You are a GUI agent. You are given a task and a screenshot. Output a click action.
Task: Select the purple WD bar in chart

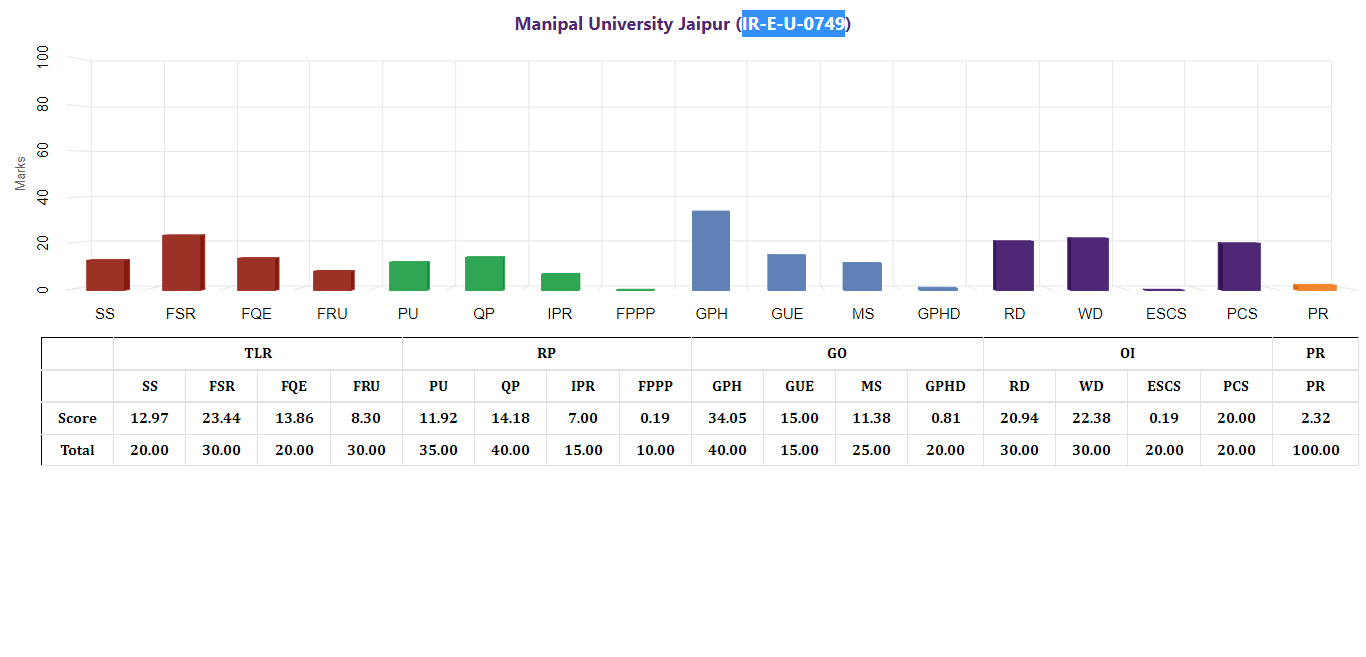(1089, 264)
